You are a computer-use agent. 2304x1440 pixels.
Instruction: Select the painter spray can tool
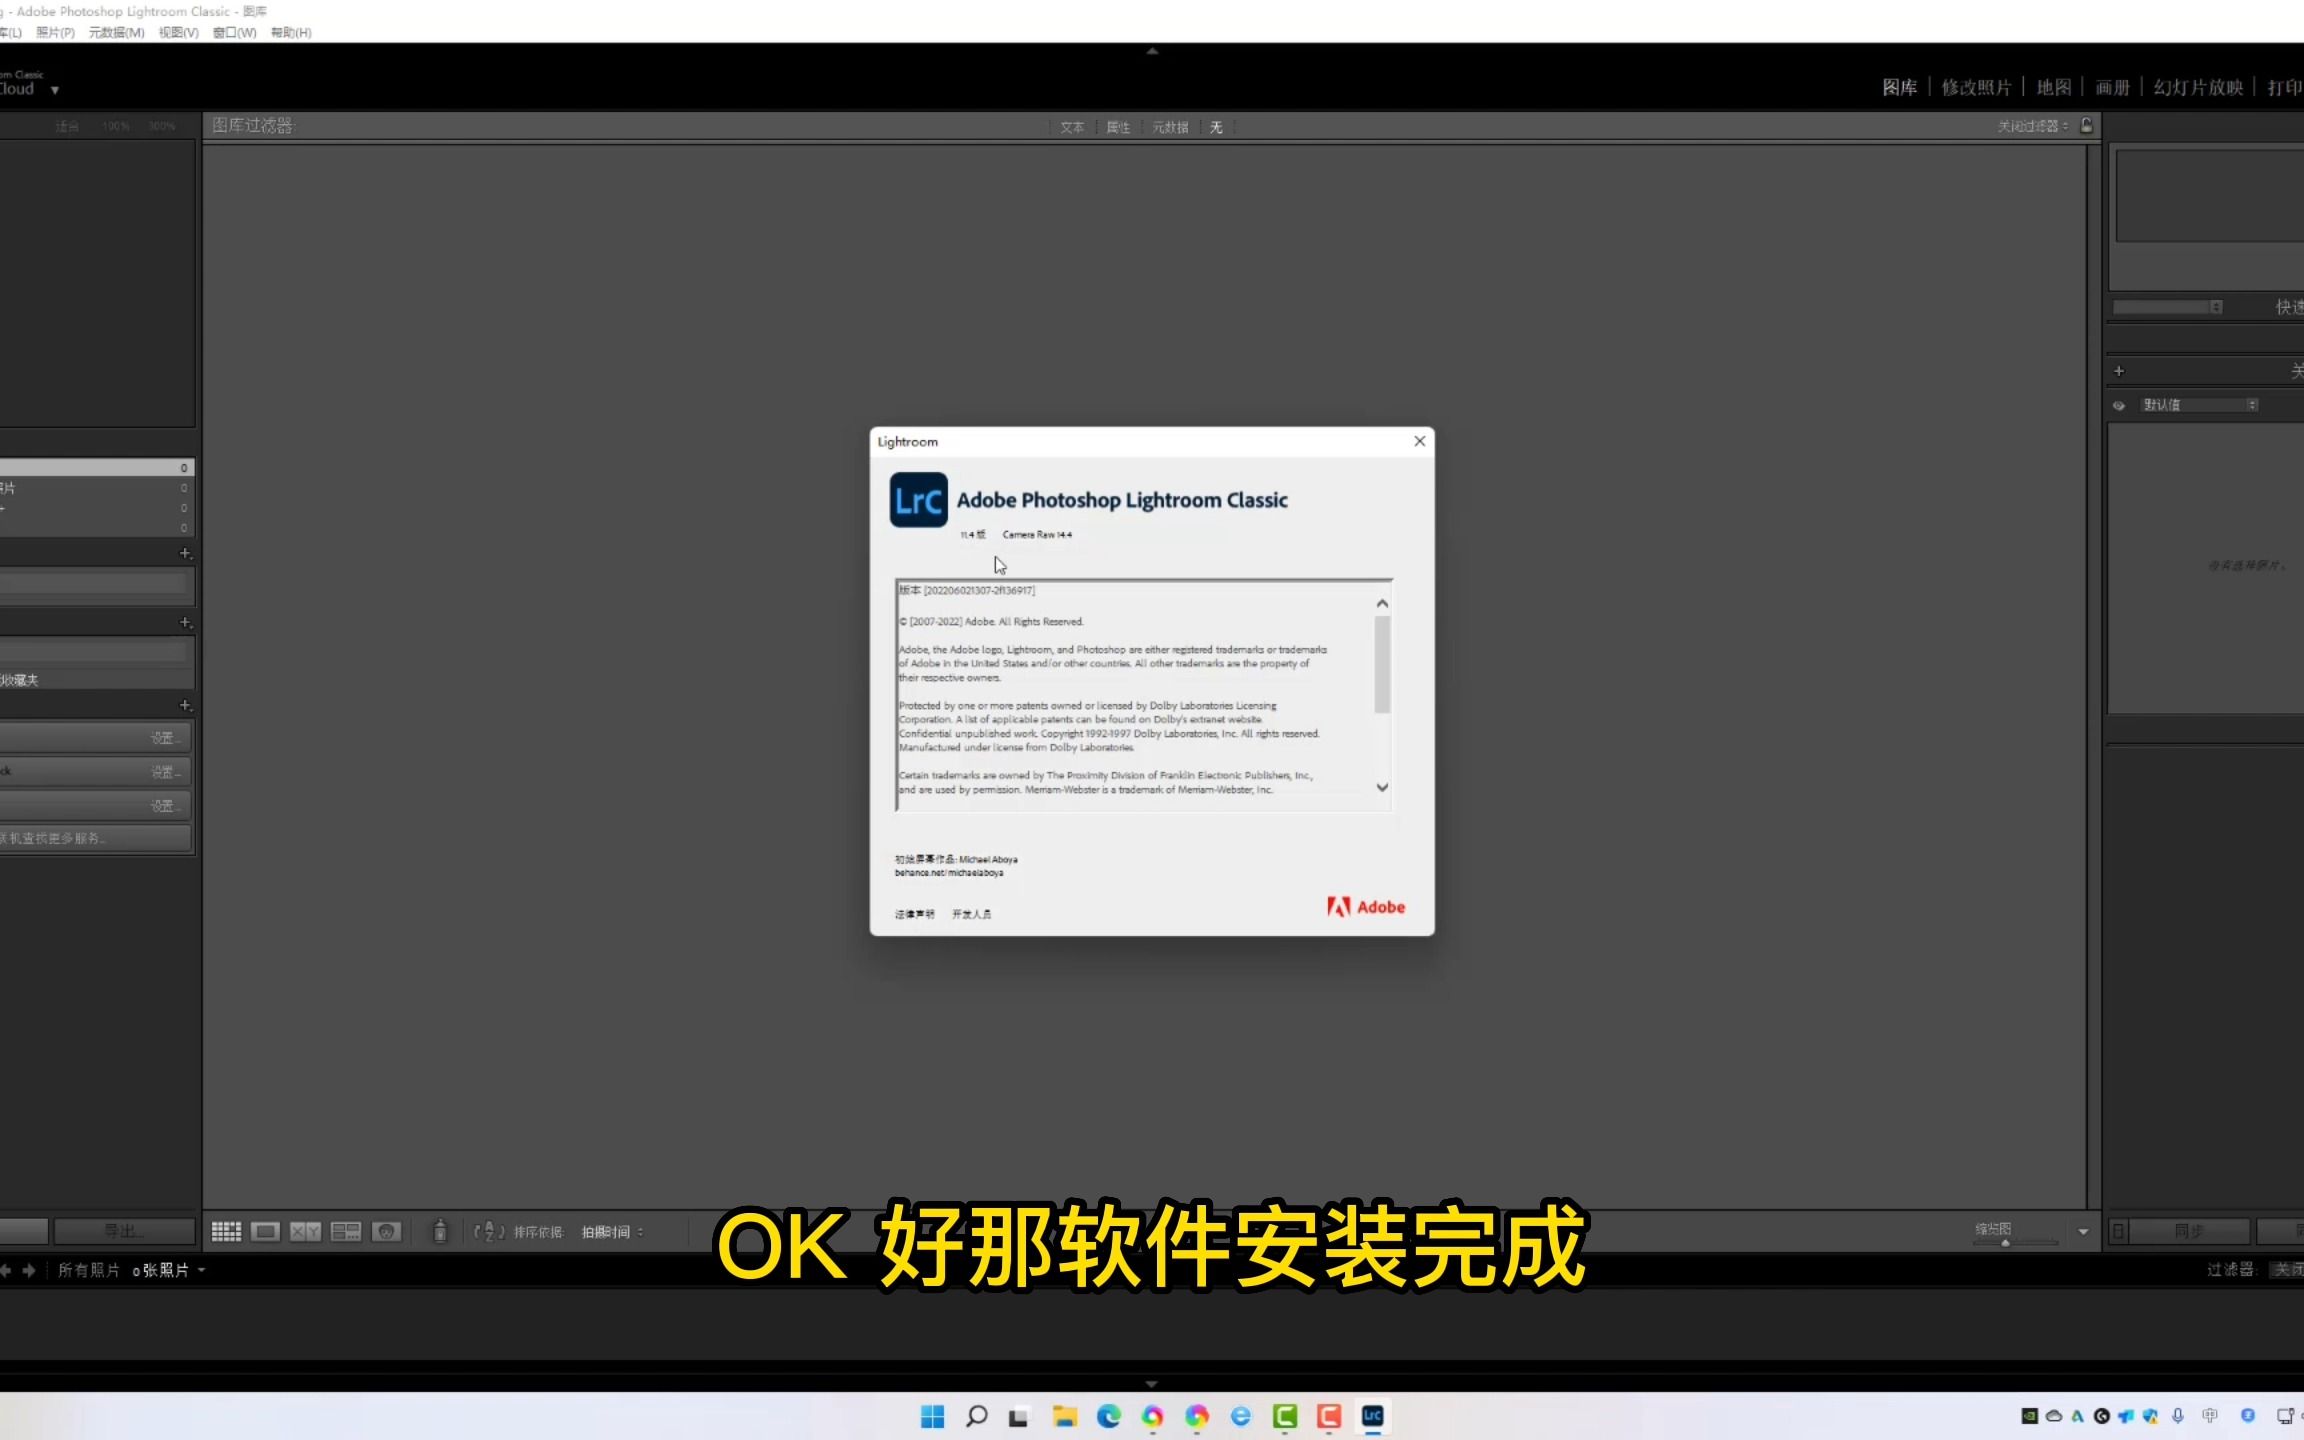pos(440,1231)
